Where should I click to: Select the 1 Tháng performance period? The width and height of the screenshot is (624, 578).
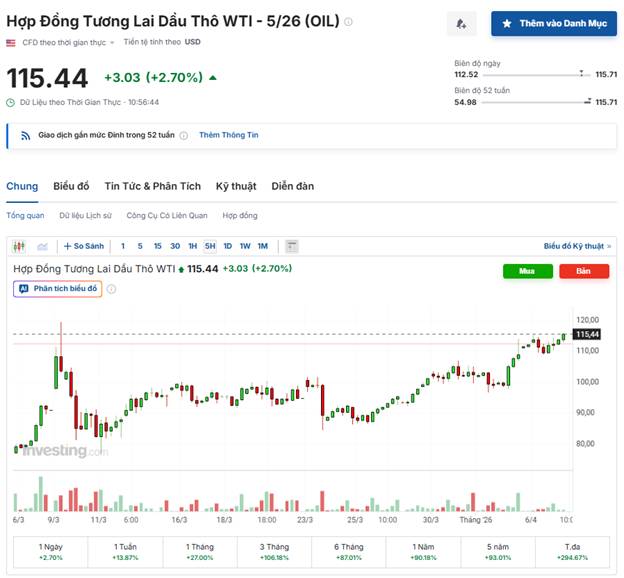click(200, 552)
